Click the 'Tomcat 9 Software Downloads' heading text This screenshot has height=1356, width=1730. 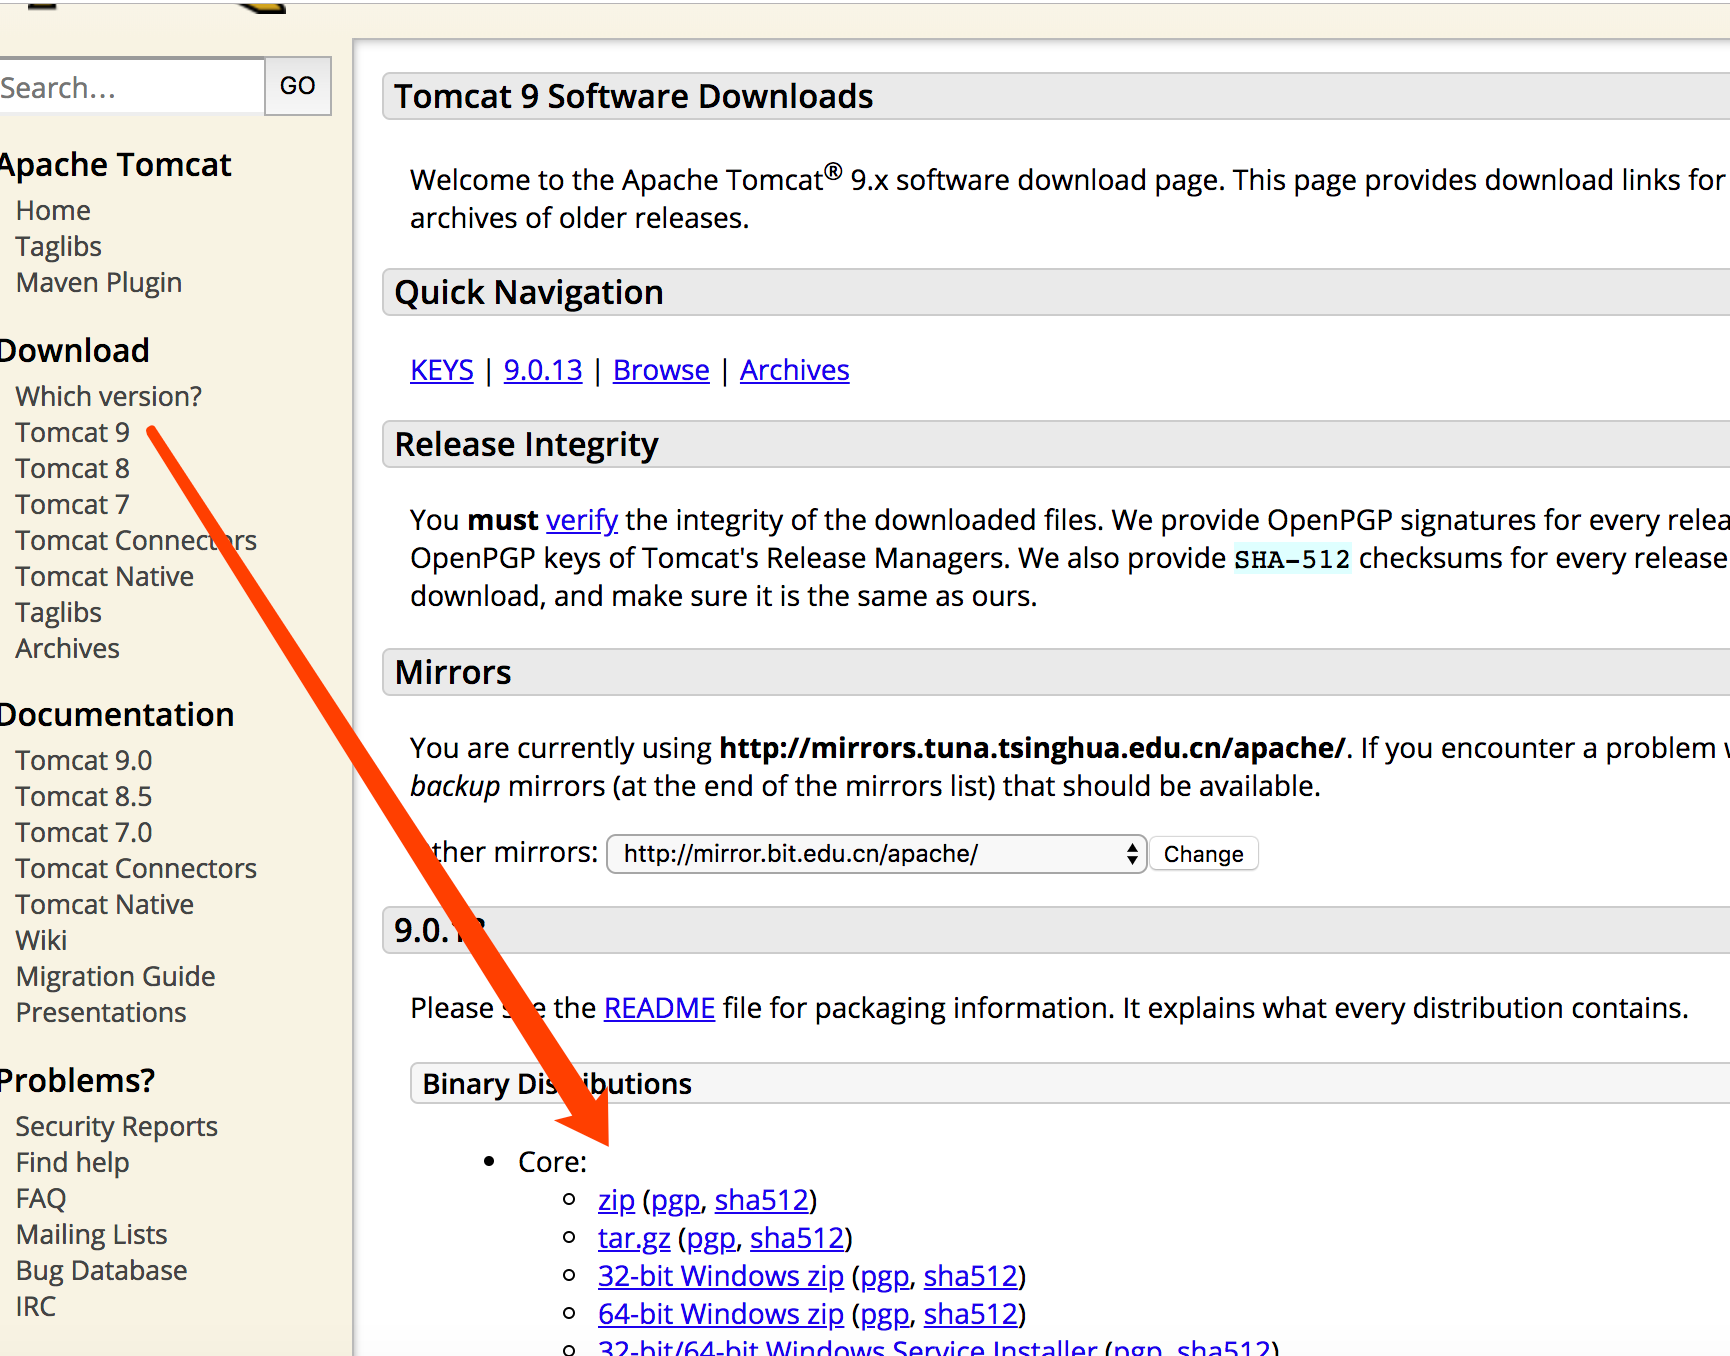click(x=633, y=97)
